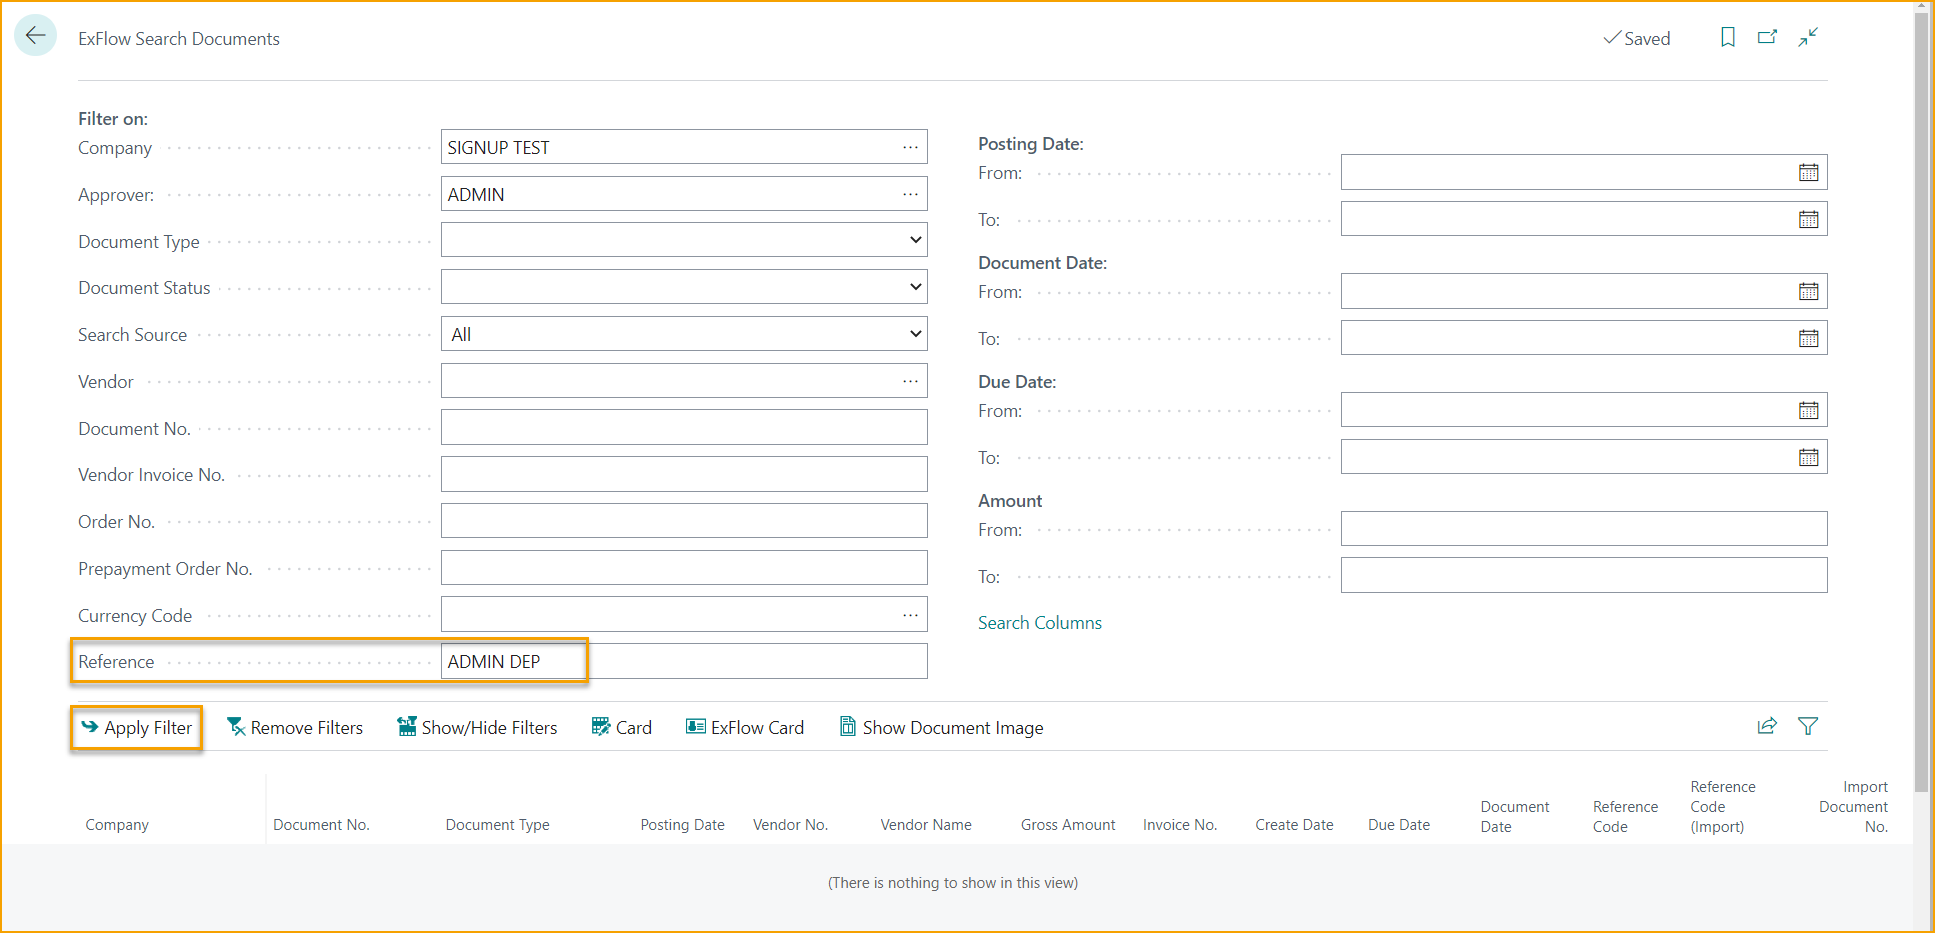Click the Vendor field ellipsis lookup

tap(910, 380)
